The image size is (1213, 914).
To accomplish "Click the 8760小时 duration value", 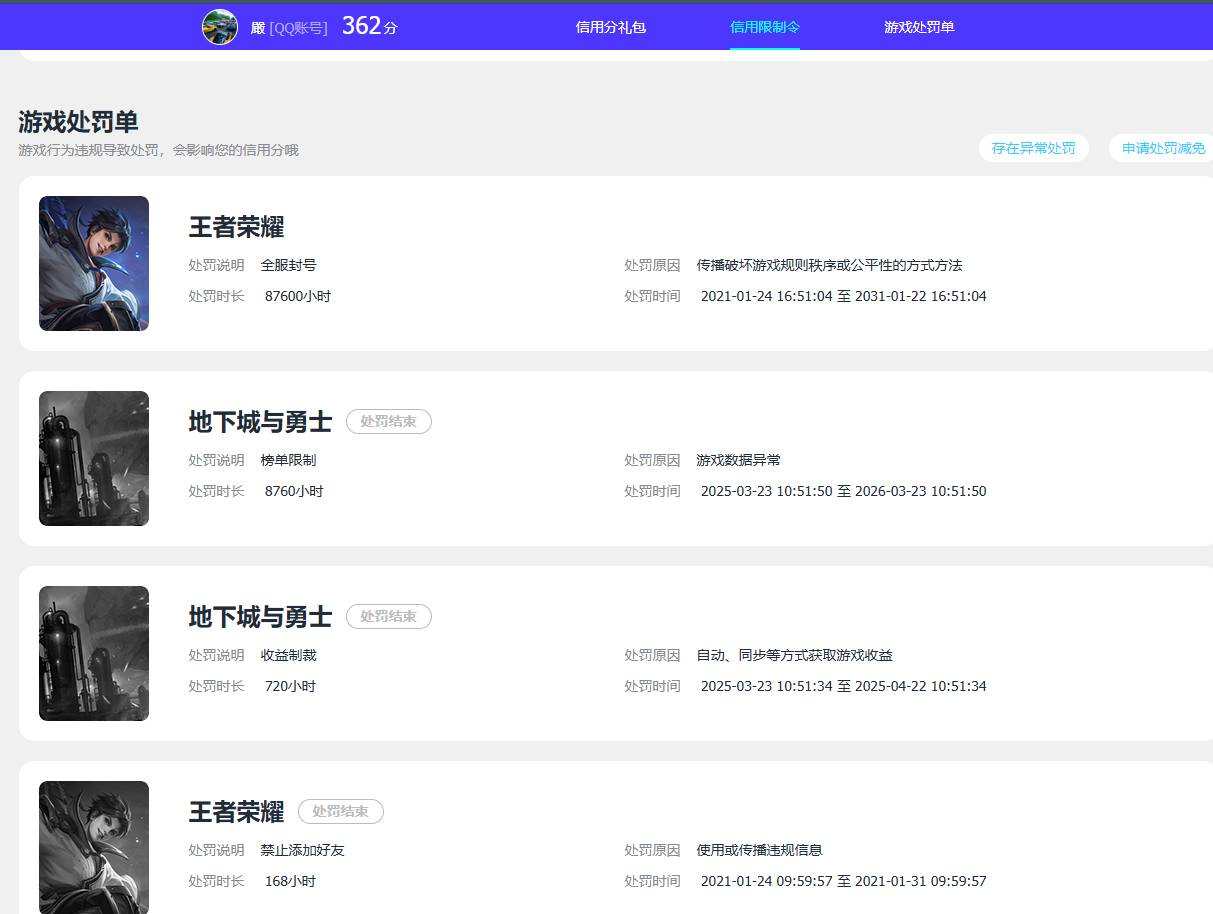I will tap(294, 491).
